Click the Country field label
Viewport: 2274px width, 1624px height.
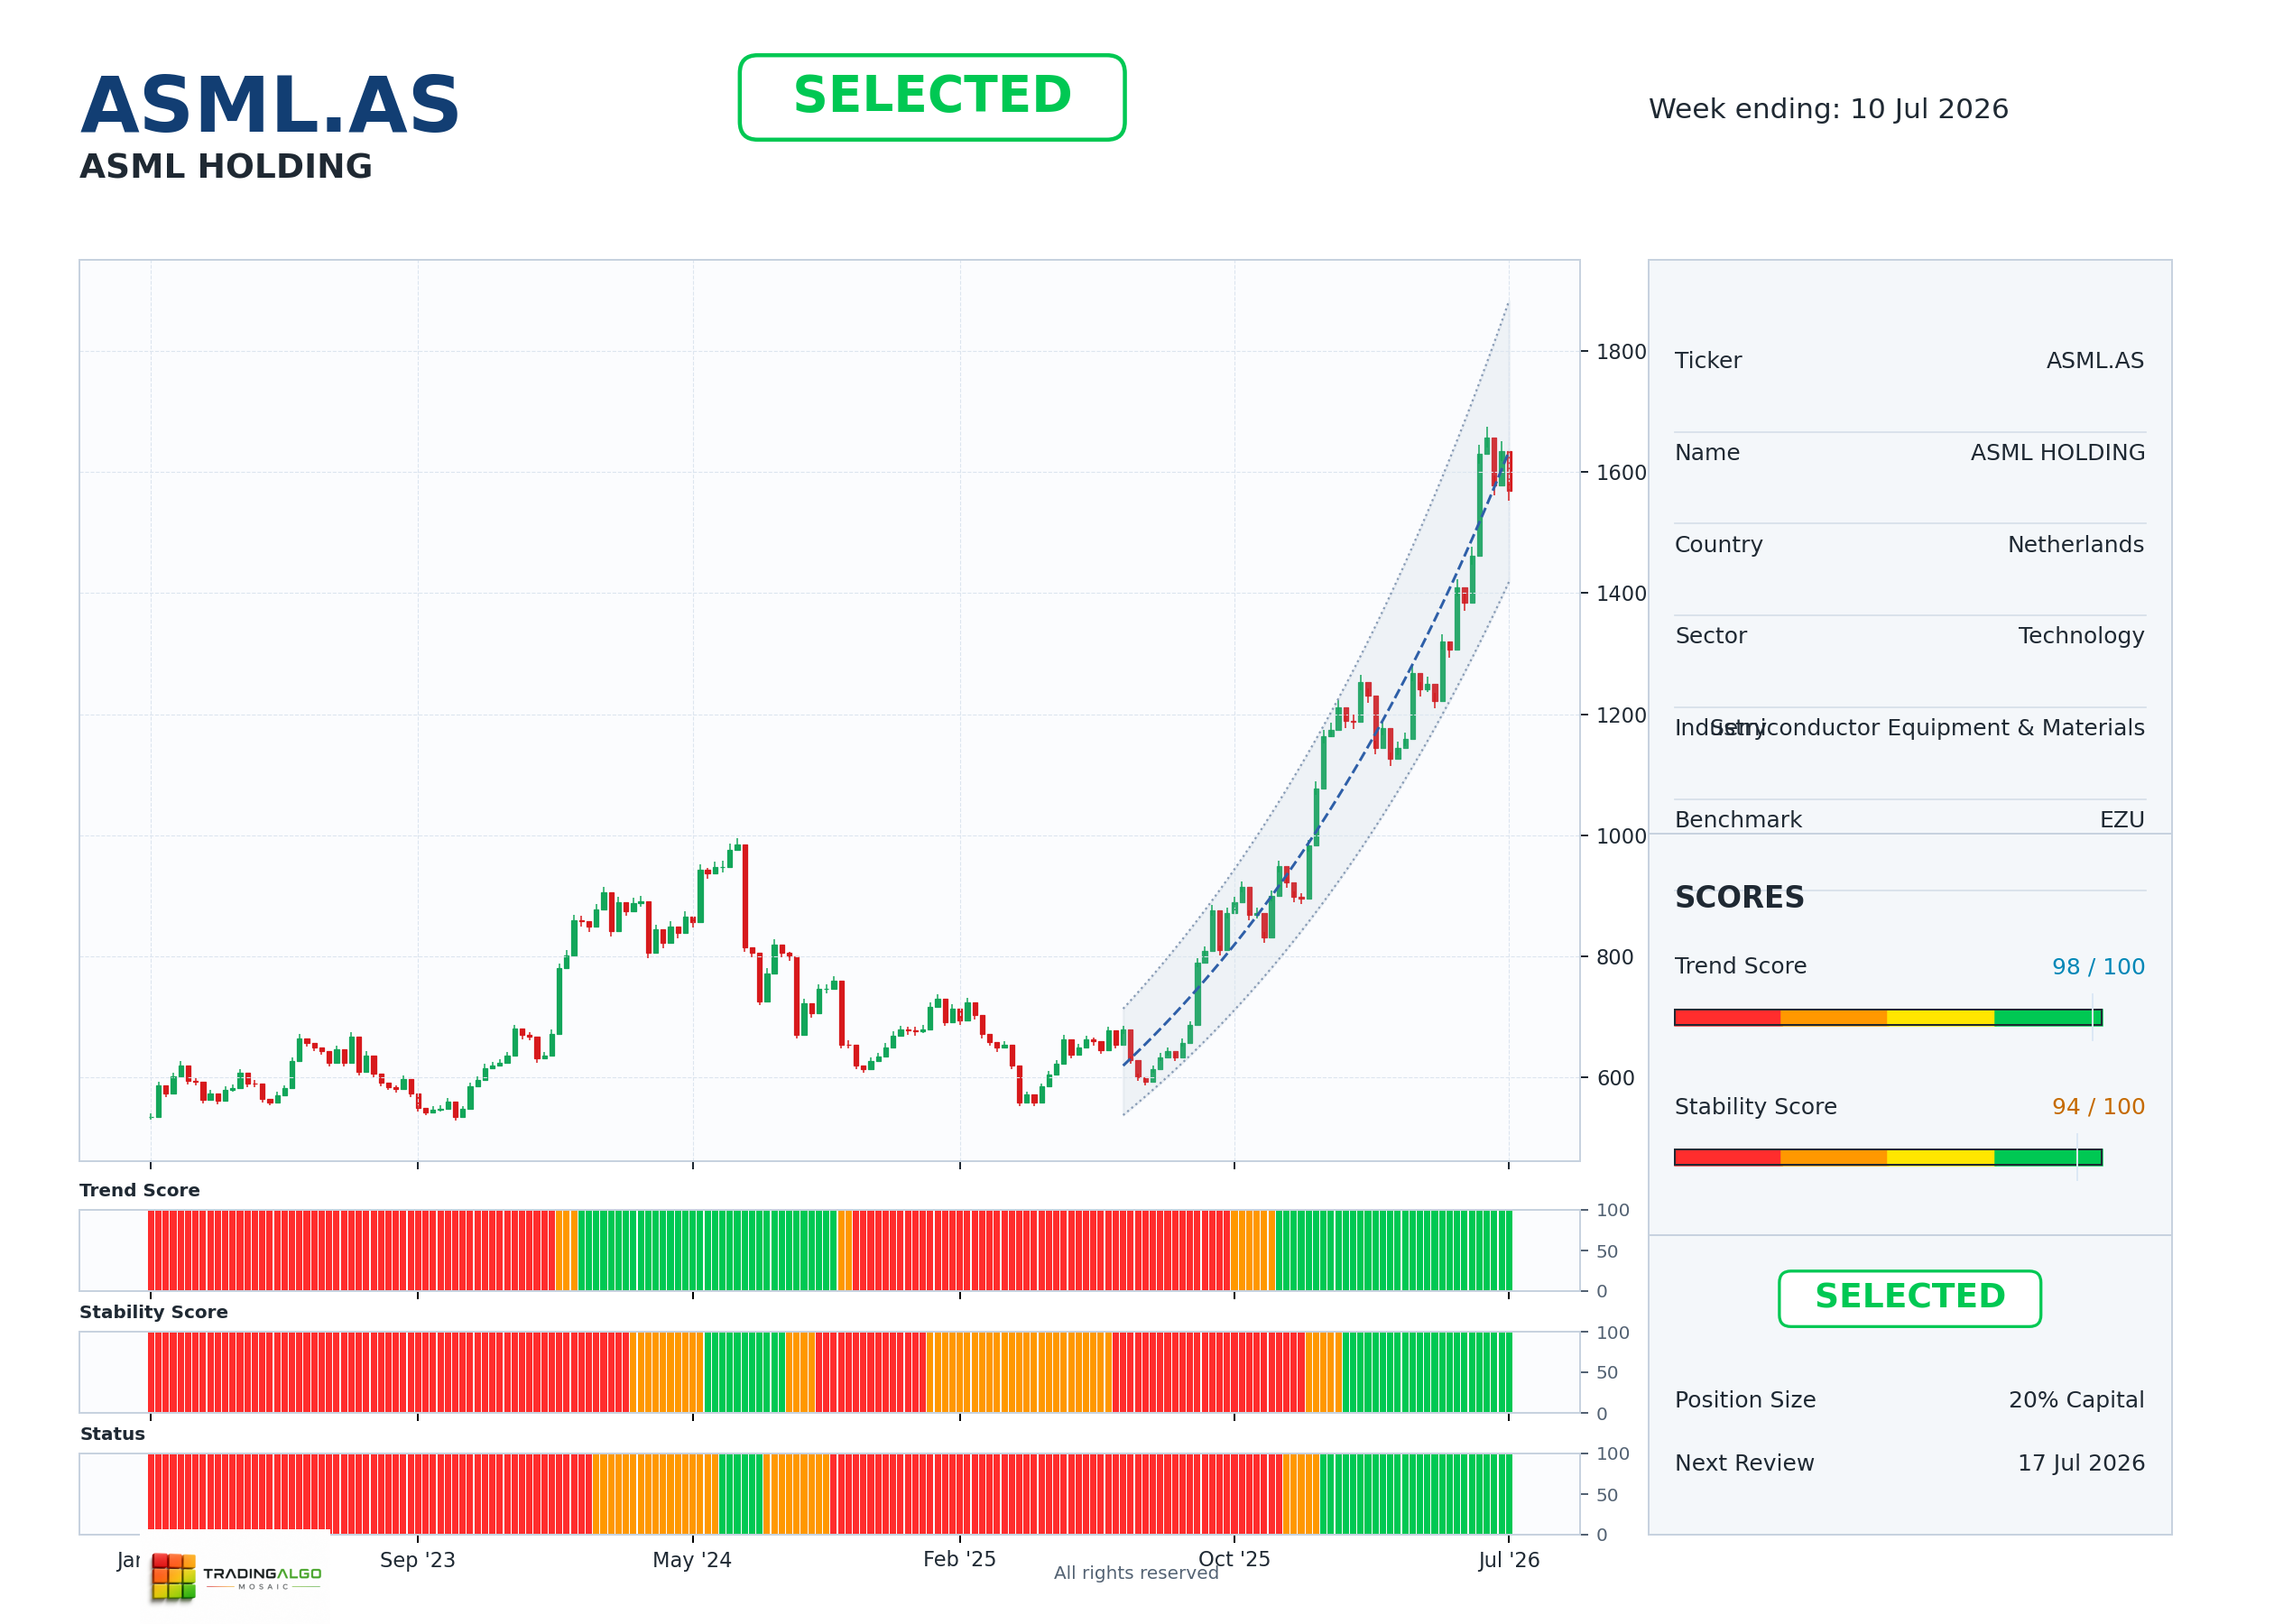point(1718,545)
